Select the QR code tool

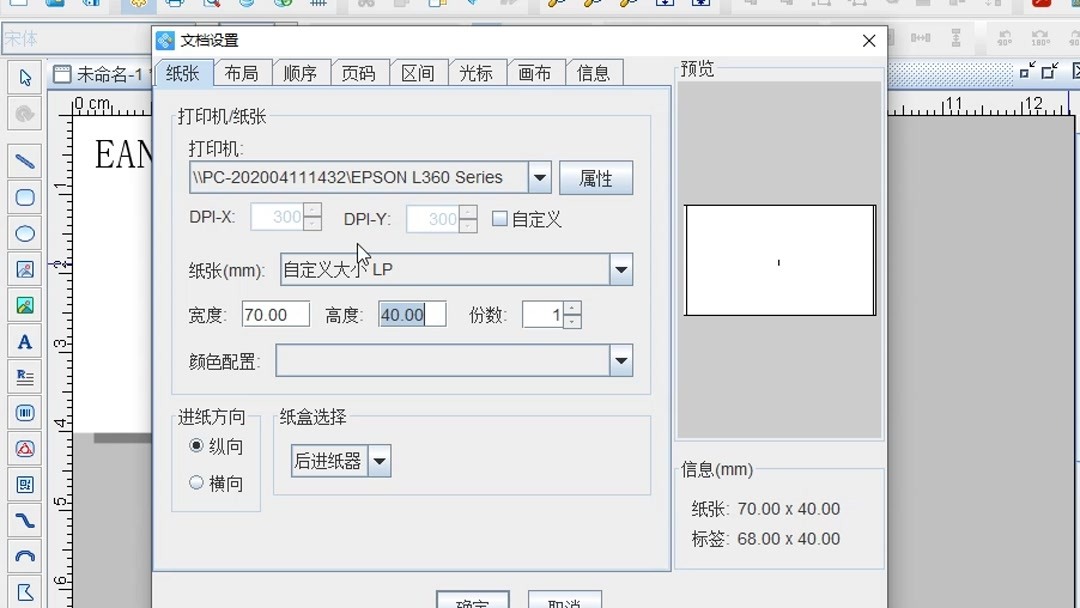click(x=24, y=485)
